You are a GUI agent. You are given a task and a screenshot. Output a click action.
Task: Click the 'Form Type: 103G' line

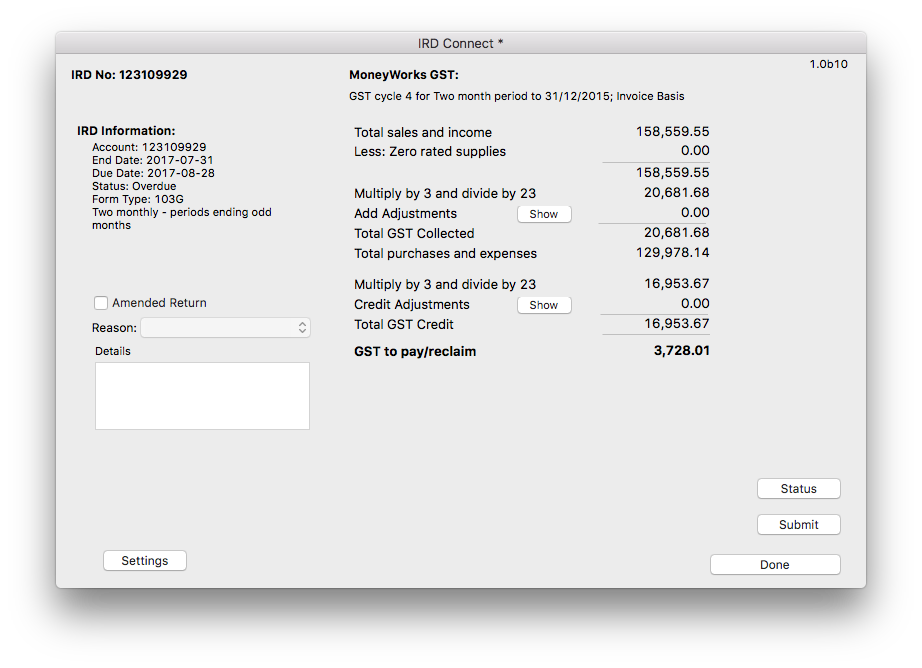[x=138, y=199]
